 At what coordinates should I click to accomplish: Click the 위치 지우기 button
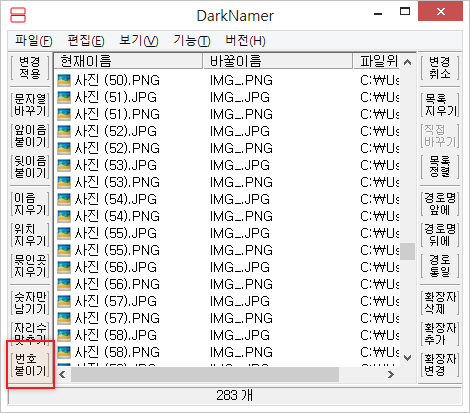tap(30, 235)
